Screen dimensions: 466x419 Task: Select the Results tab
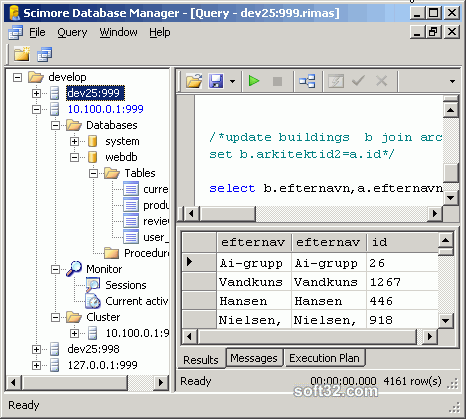(201, 359)
